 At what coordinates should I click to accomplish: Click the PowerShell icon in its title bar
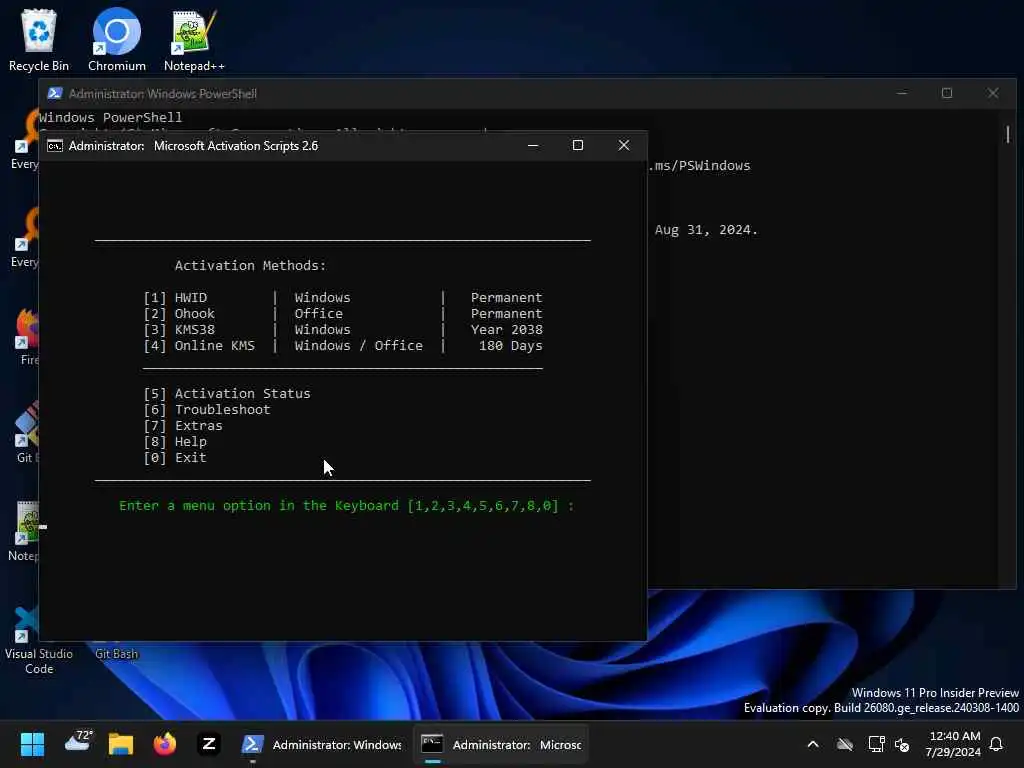tap(55, 93)
